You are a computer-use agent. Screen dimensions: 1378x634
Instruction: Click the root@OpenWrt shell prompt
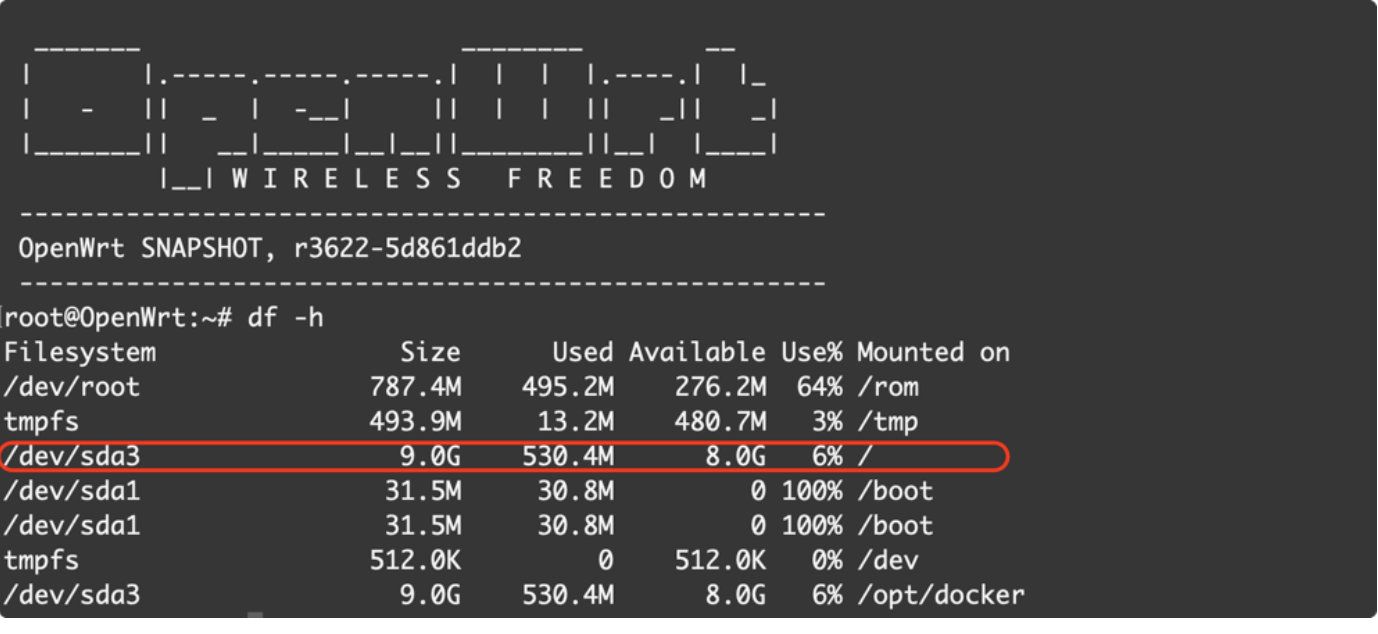[x=119, y=318]
